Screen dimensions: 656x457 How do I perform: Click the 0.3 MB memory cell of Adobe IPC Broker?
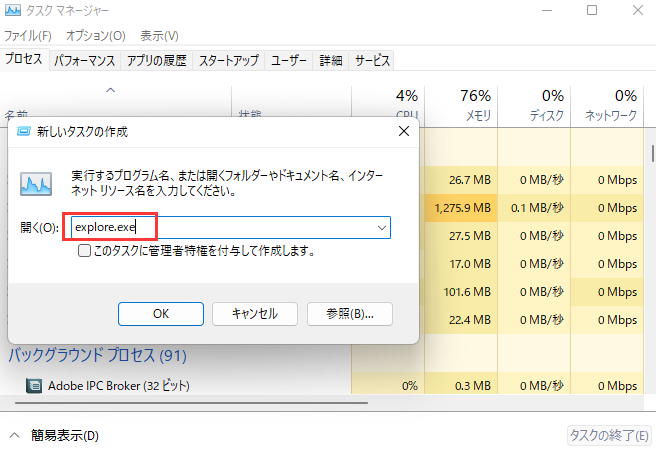tap(461, 385)
